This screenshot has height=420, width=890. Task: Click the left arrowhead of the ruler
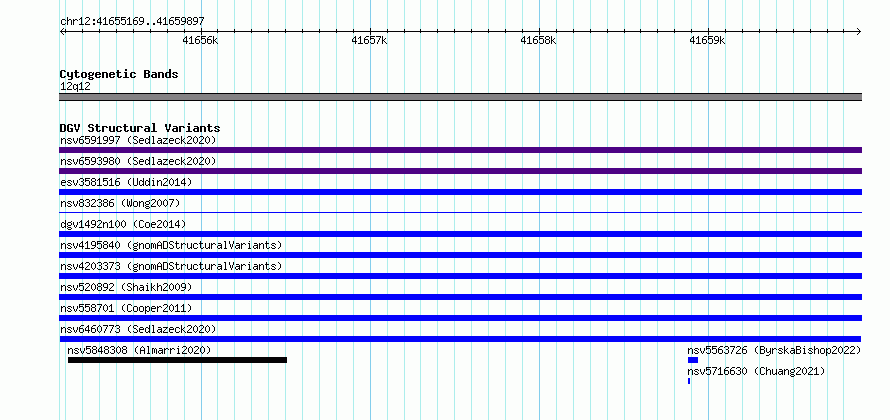[62, 32]
